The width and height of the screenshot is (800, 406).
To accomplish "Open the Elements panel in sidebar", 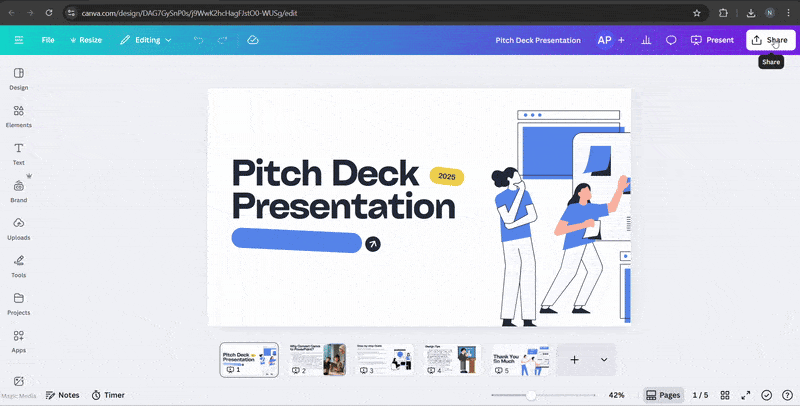I will [18, 116].
